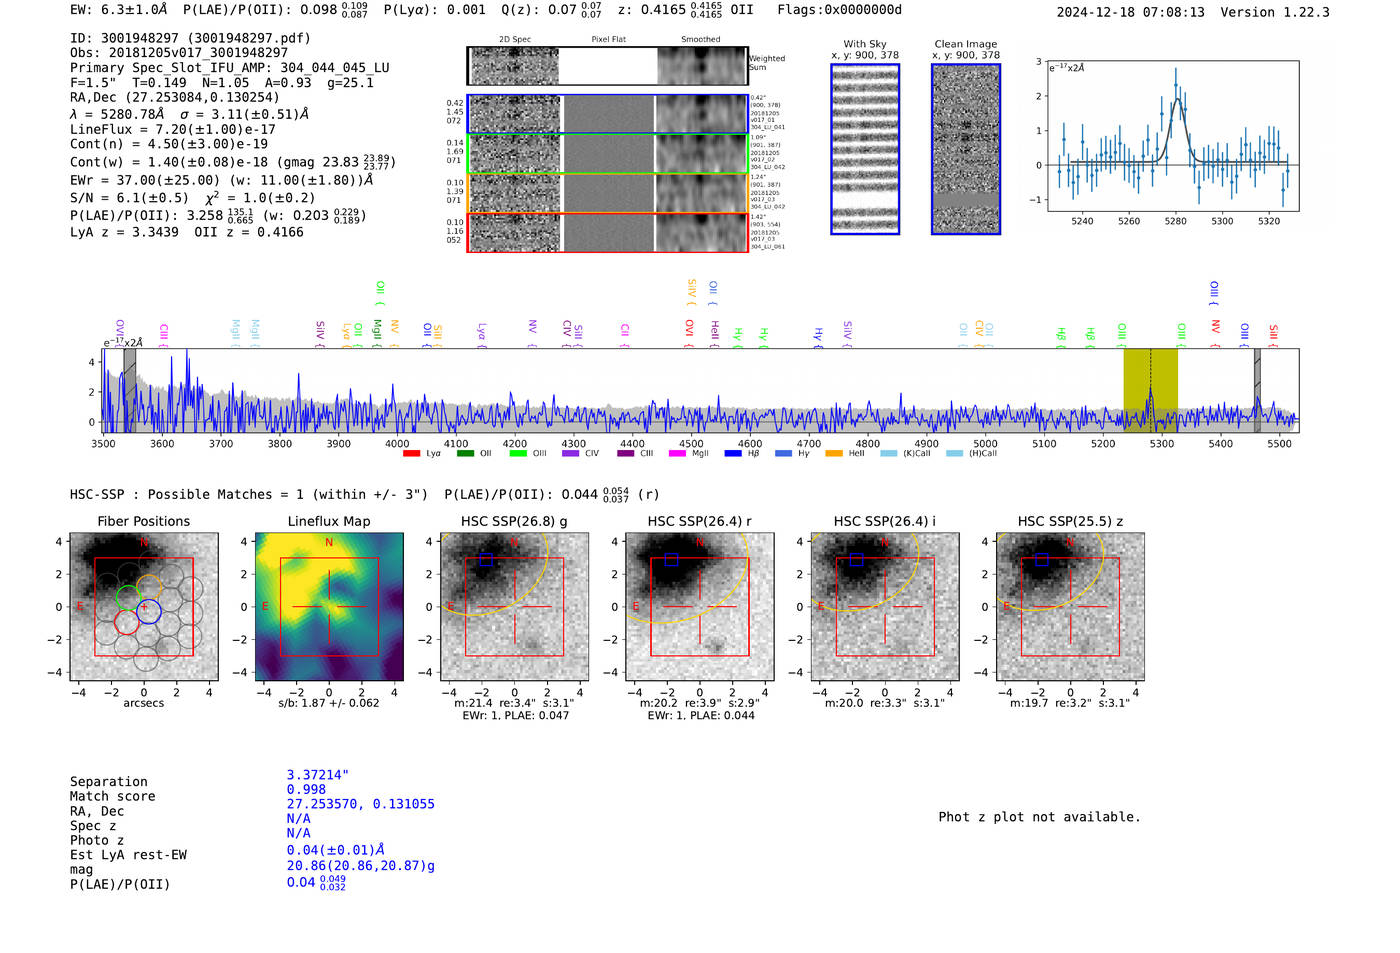This screenshot has height=953, width=1400.
Task: Click the HSC-SSP Possible Matches heading
Action: pos(248,495)
